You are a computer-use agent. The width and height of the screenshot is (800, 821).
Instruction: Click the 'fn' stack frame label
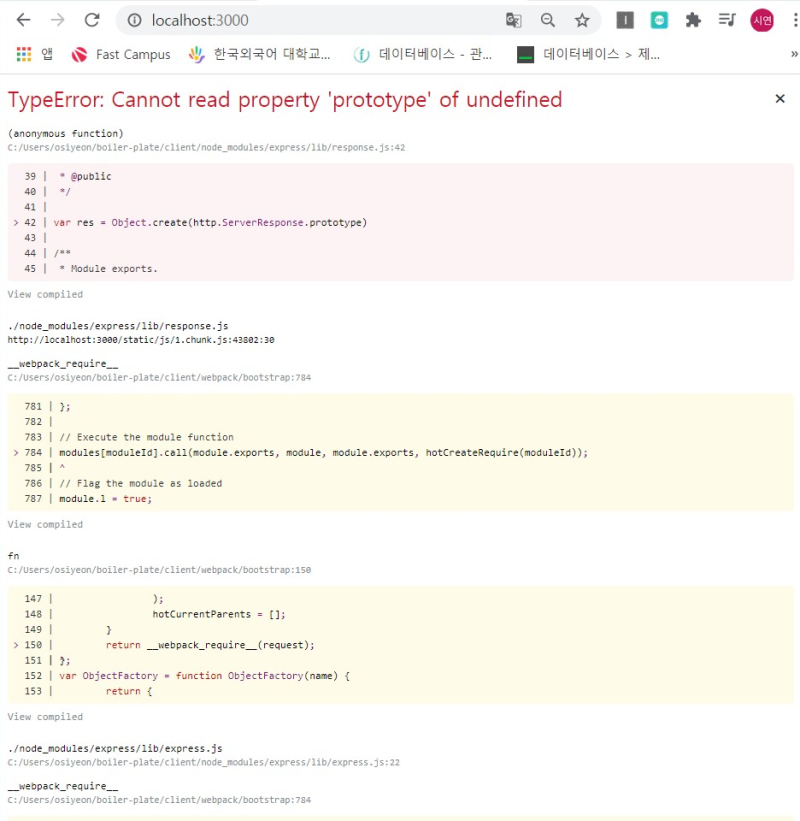point(13,556)
